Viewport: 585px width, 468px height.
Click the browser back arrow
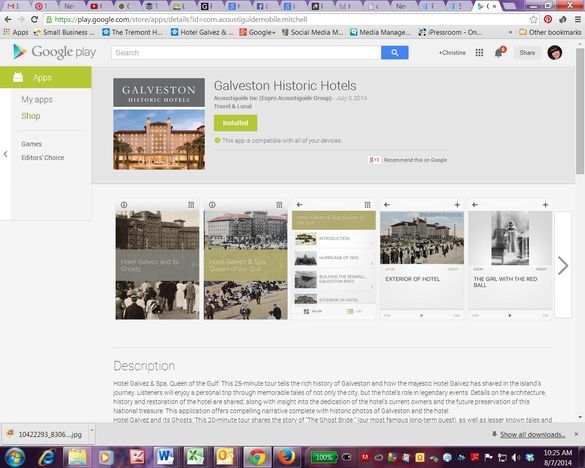click(8, 19)
